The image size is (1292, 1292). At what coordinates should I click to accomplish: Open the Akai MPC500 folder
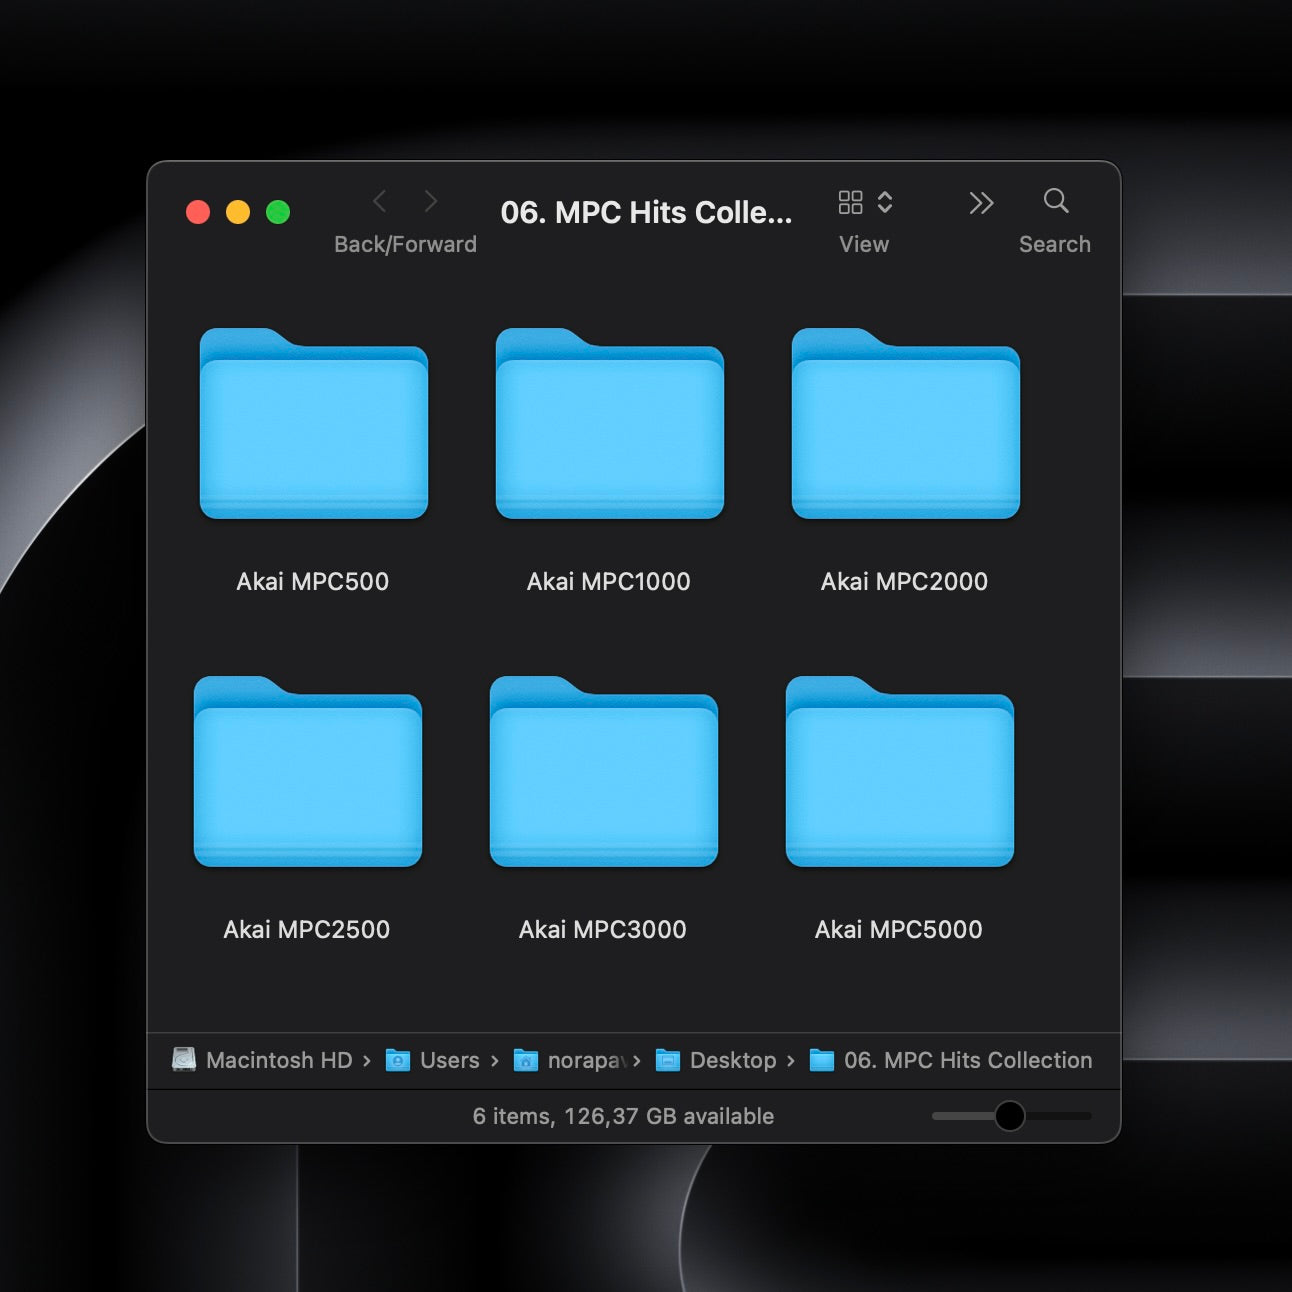[x=313, y=425]
